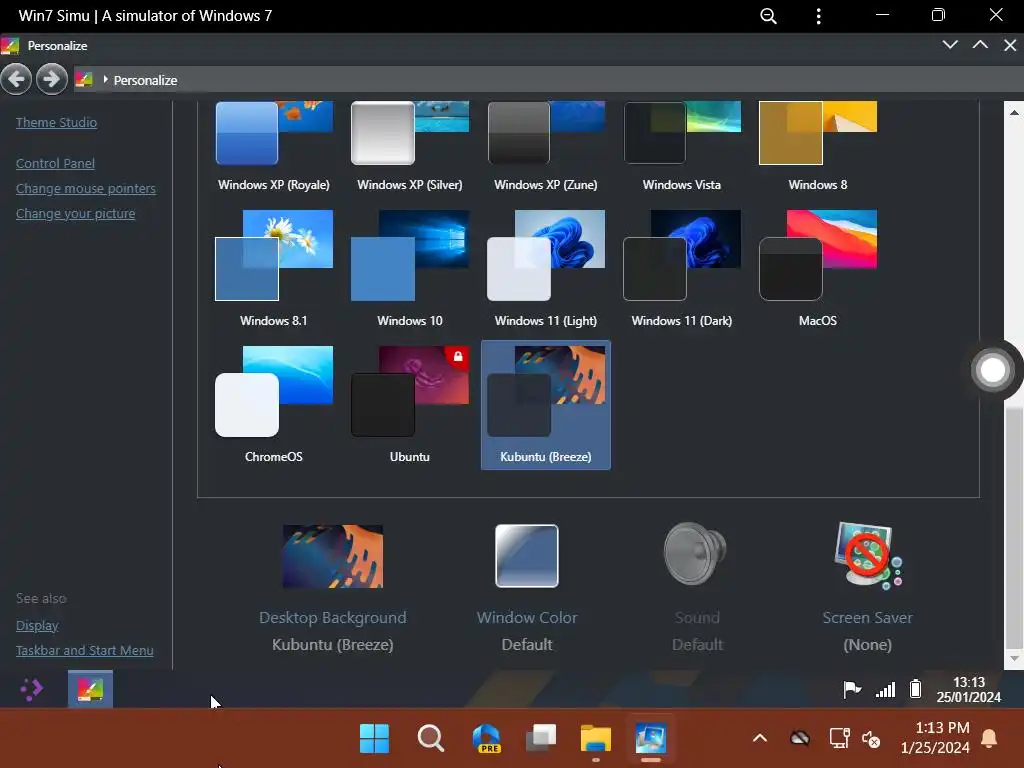Apply the Windows 8 theme
The image size is (1024, 768).
[818, 147]
